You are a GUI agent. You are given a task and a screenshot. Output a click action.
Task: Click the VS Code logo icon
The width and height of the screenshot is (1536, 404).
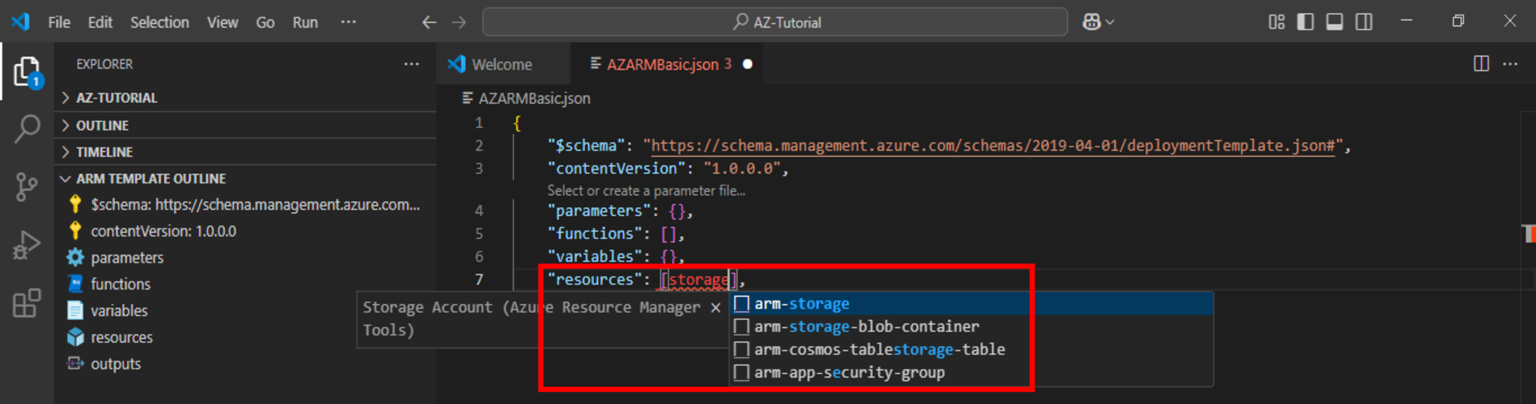pyautogui.click(x=20, y=22)
